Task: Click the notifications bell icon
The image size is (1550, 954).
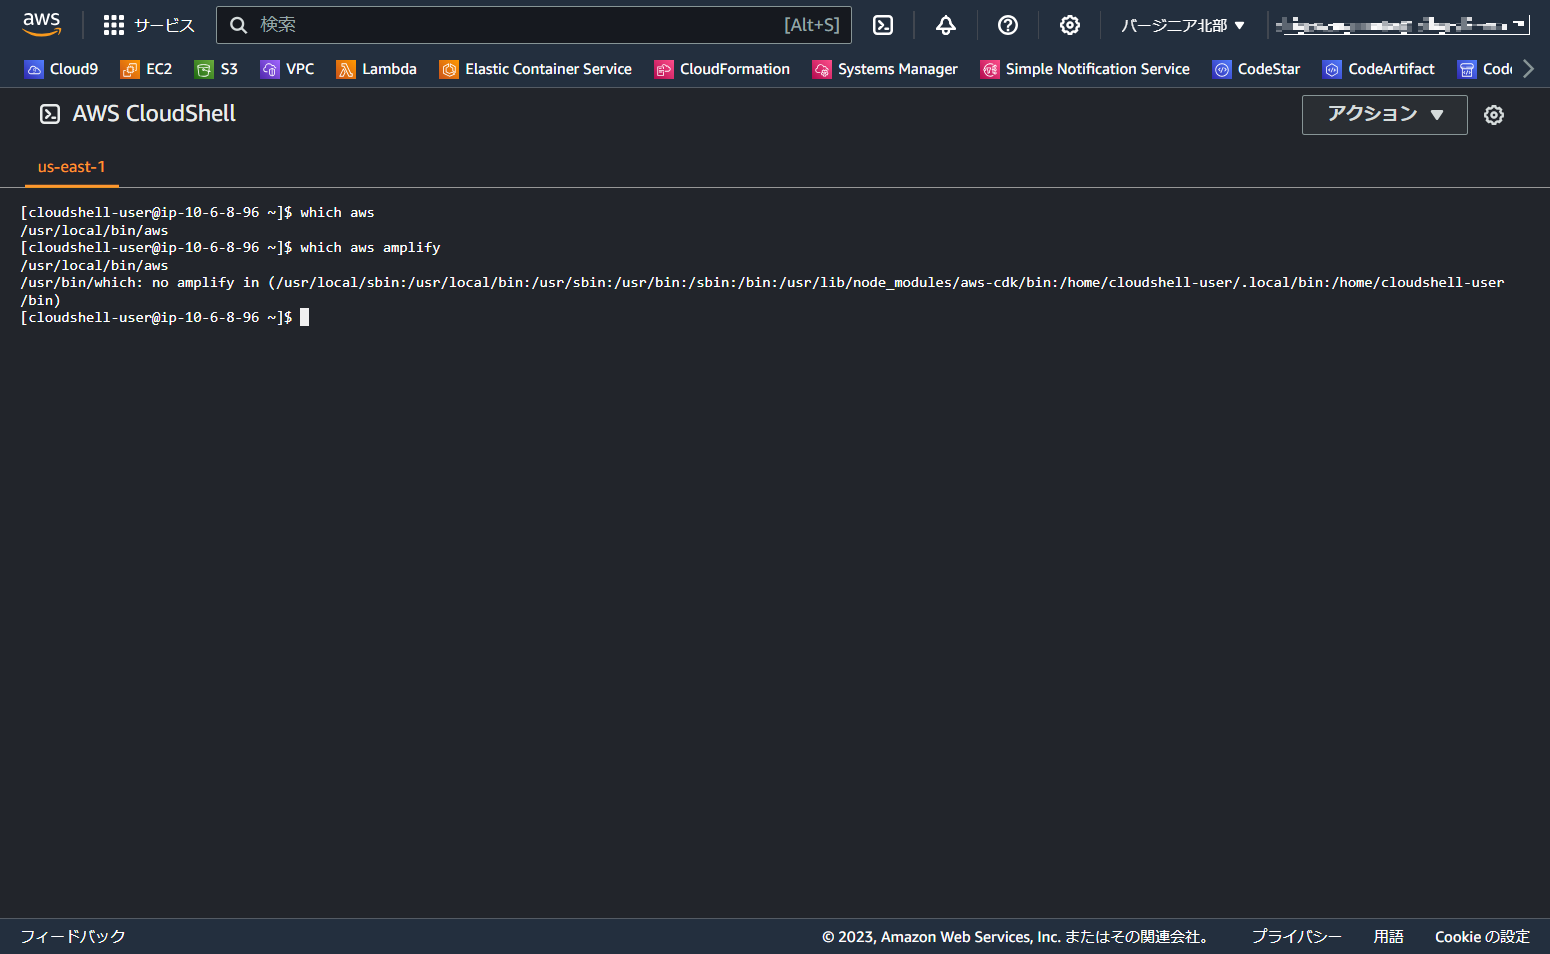Action: (x=945, y=24)
